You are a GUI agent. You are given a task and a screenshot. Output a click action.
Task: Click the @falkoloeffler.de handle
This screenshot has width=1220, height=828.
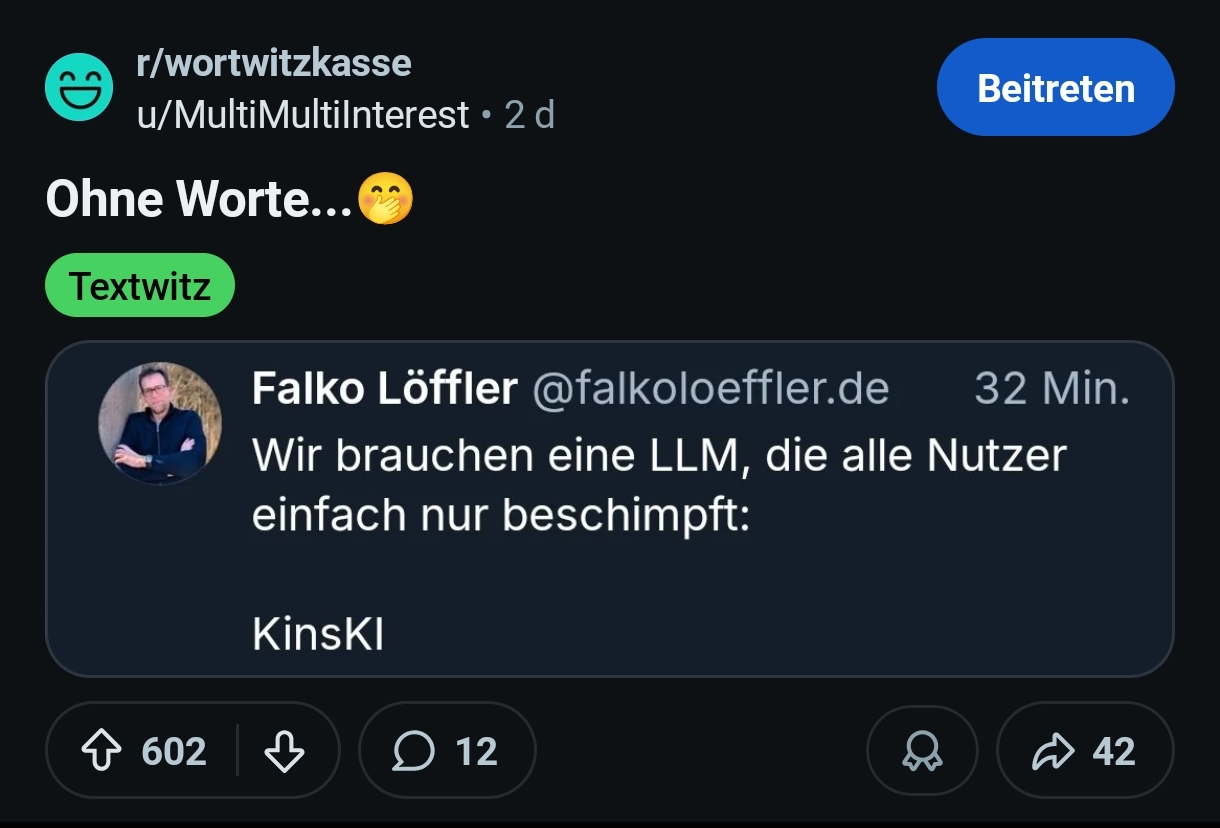tap(710, 388)
